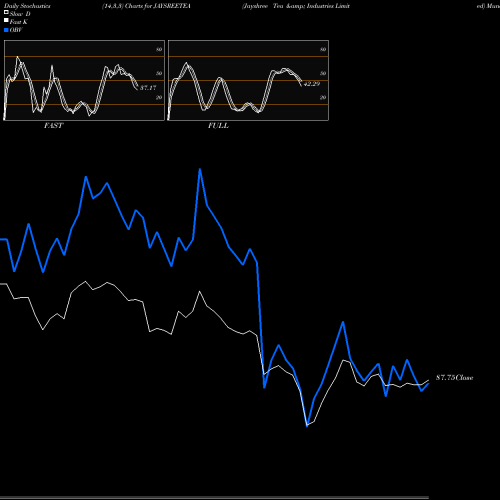The height and width of the screenshot is (500, 500).
Task: Click the lowest trough of the white close line
Action: pos(307,425)
